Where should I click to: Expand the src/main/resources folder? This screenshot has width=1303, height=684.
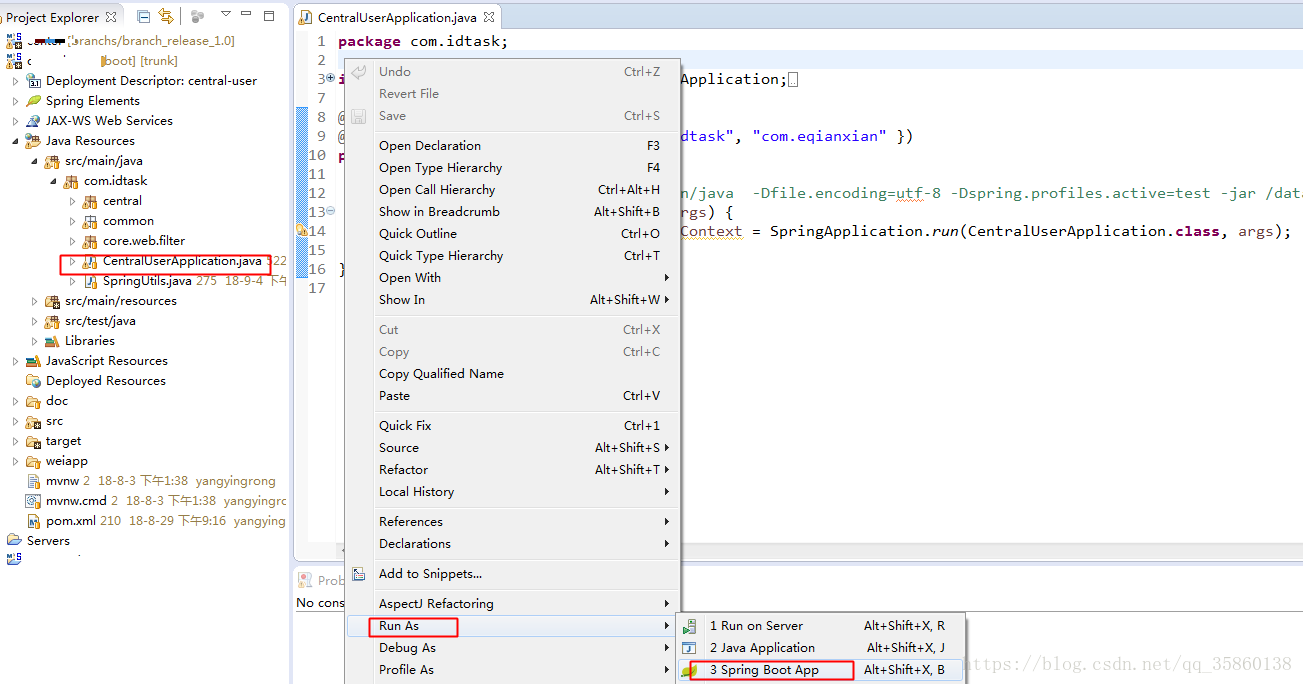(x=34, y=301)
